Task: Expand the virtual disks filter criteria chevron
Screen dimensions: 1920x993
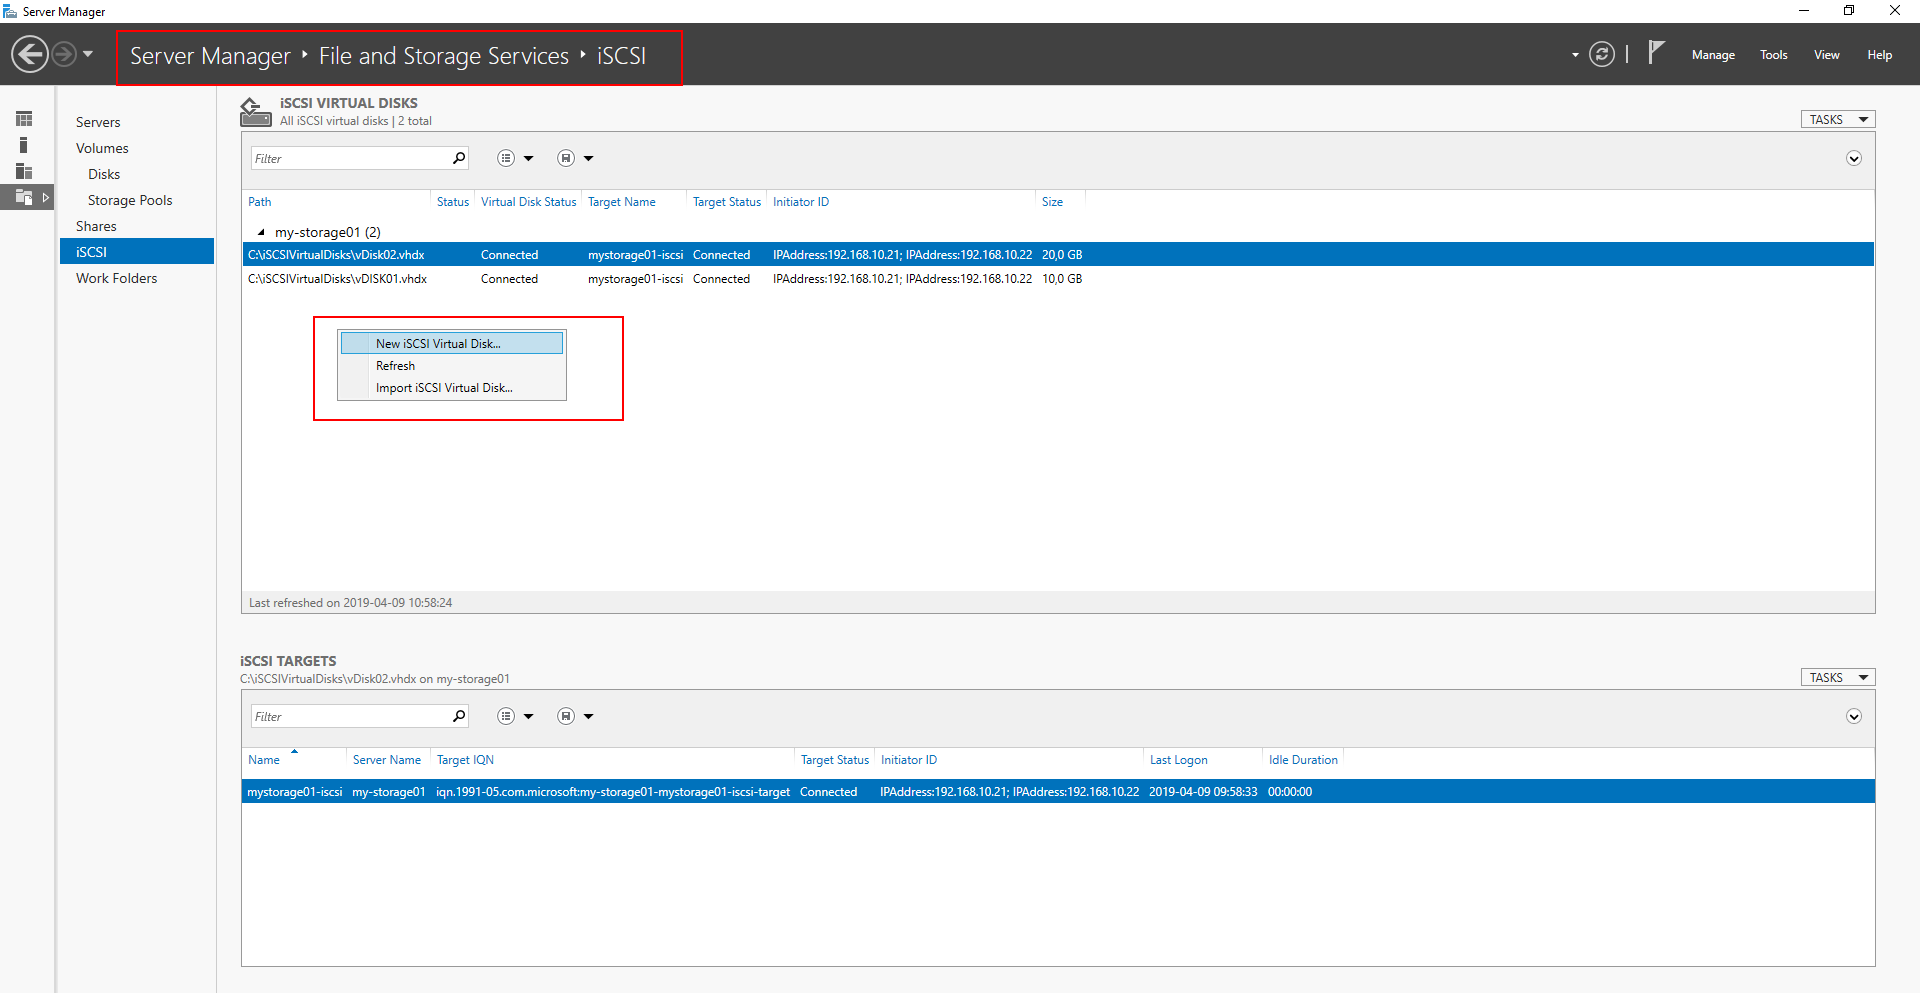Action: coord(1854,158)
